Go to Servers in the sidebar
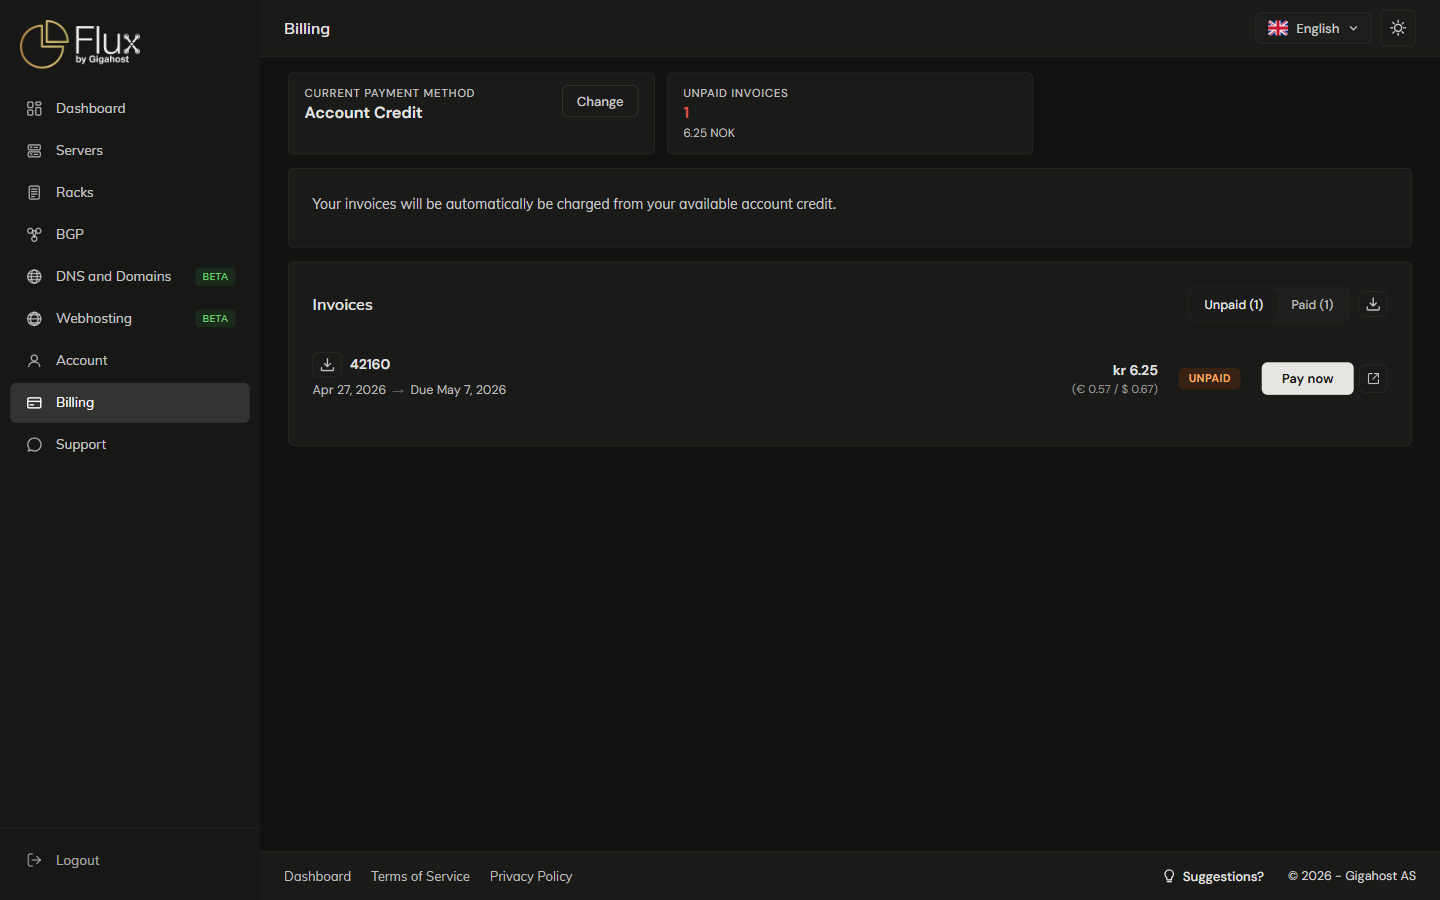 [x=130, y=150]
